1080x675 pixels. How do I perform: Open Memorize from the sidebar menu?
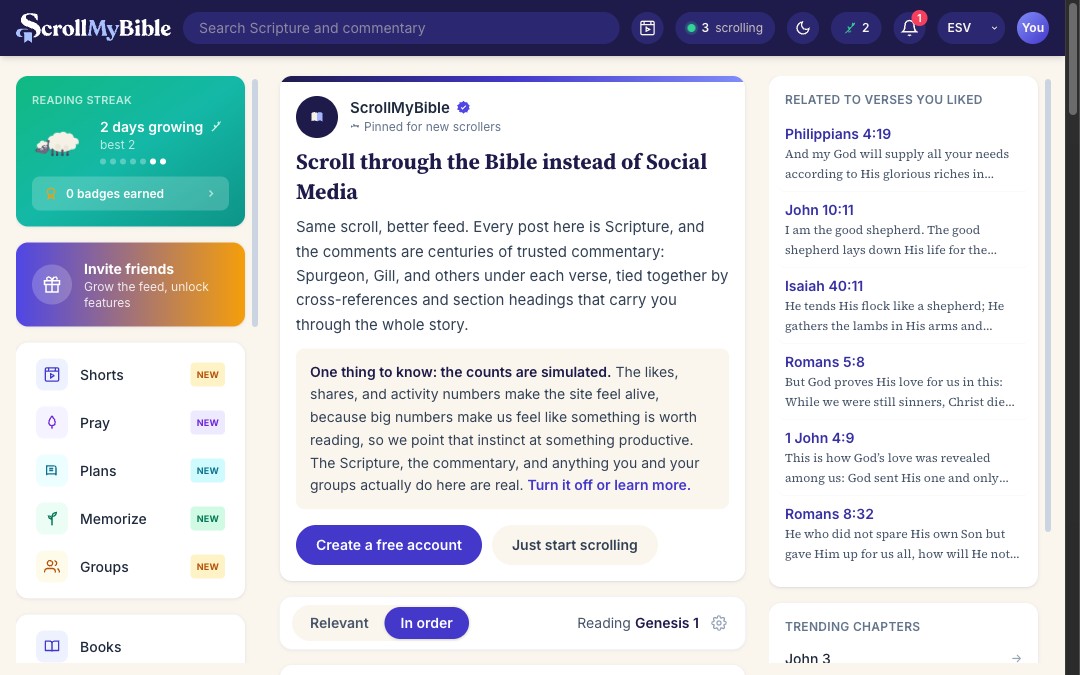coord(130,519)
